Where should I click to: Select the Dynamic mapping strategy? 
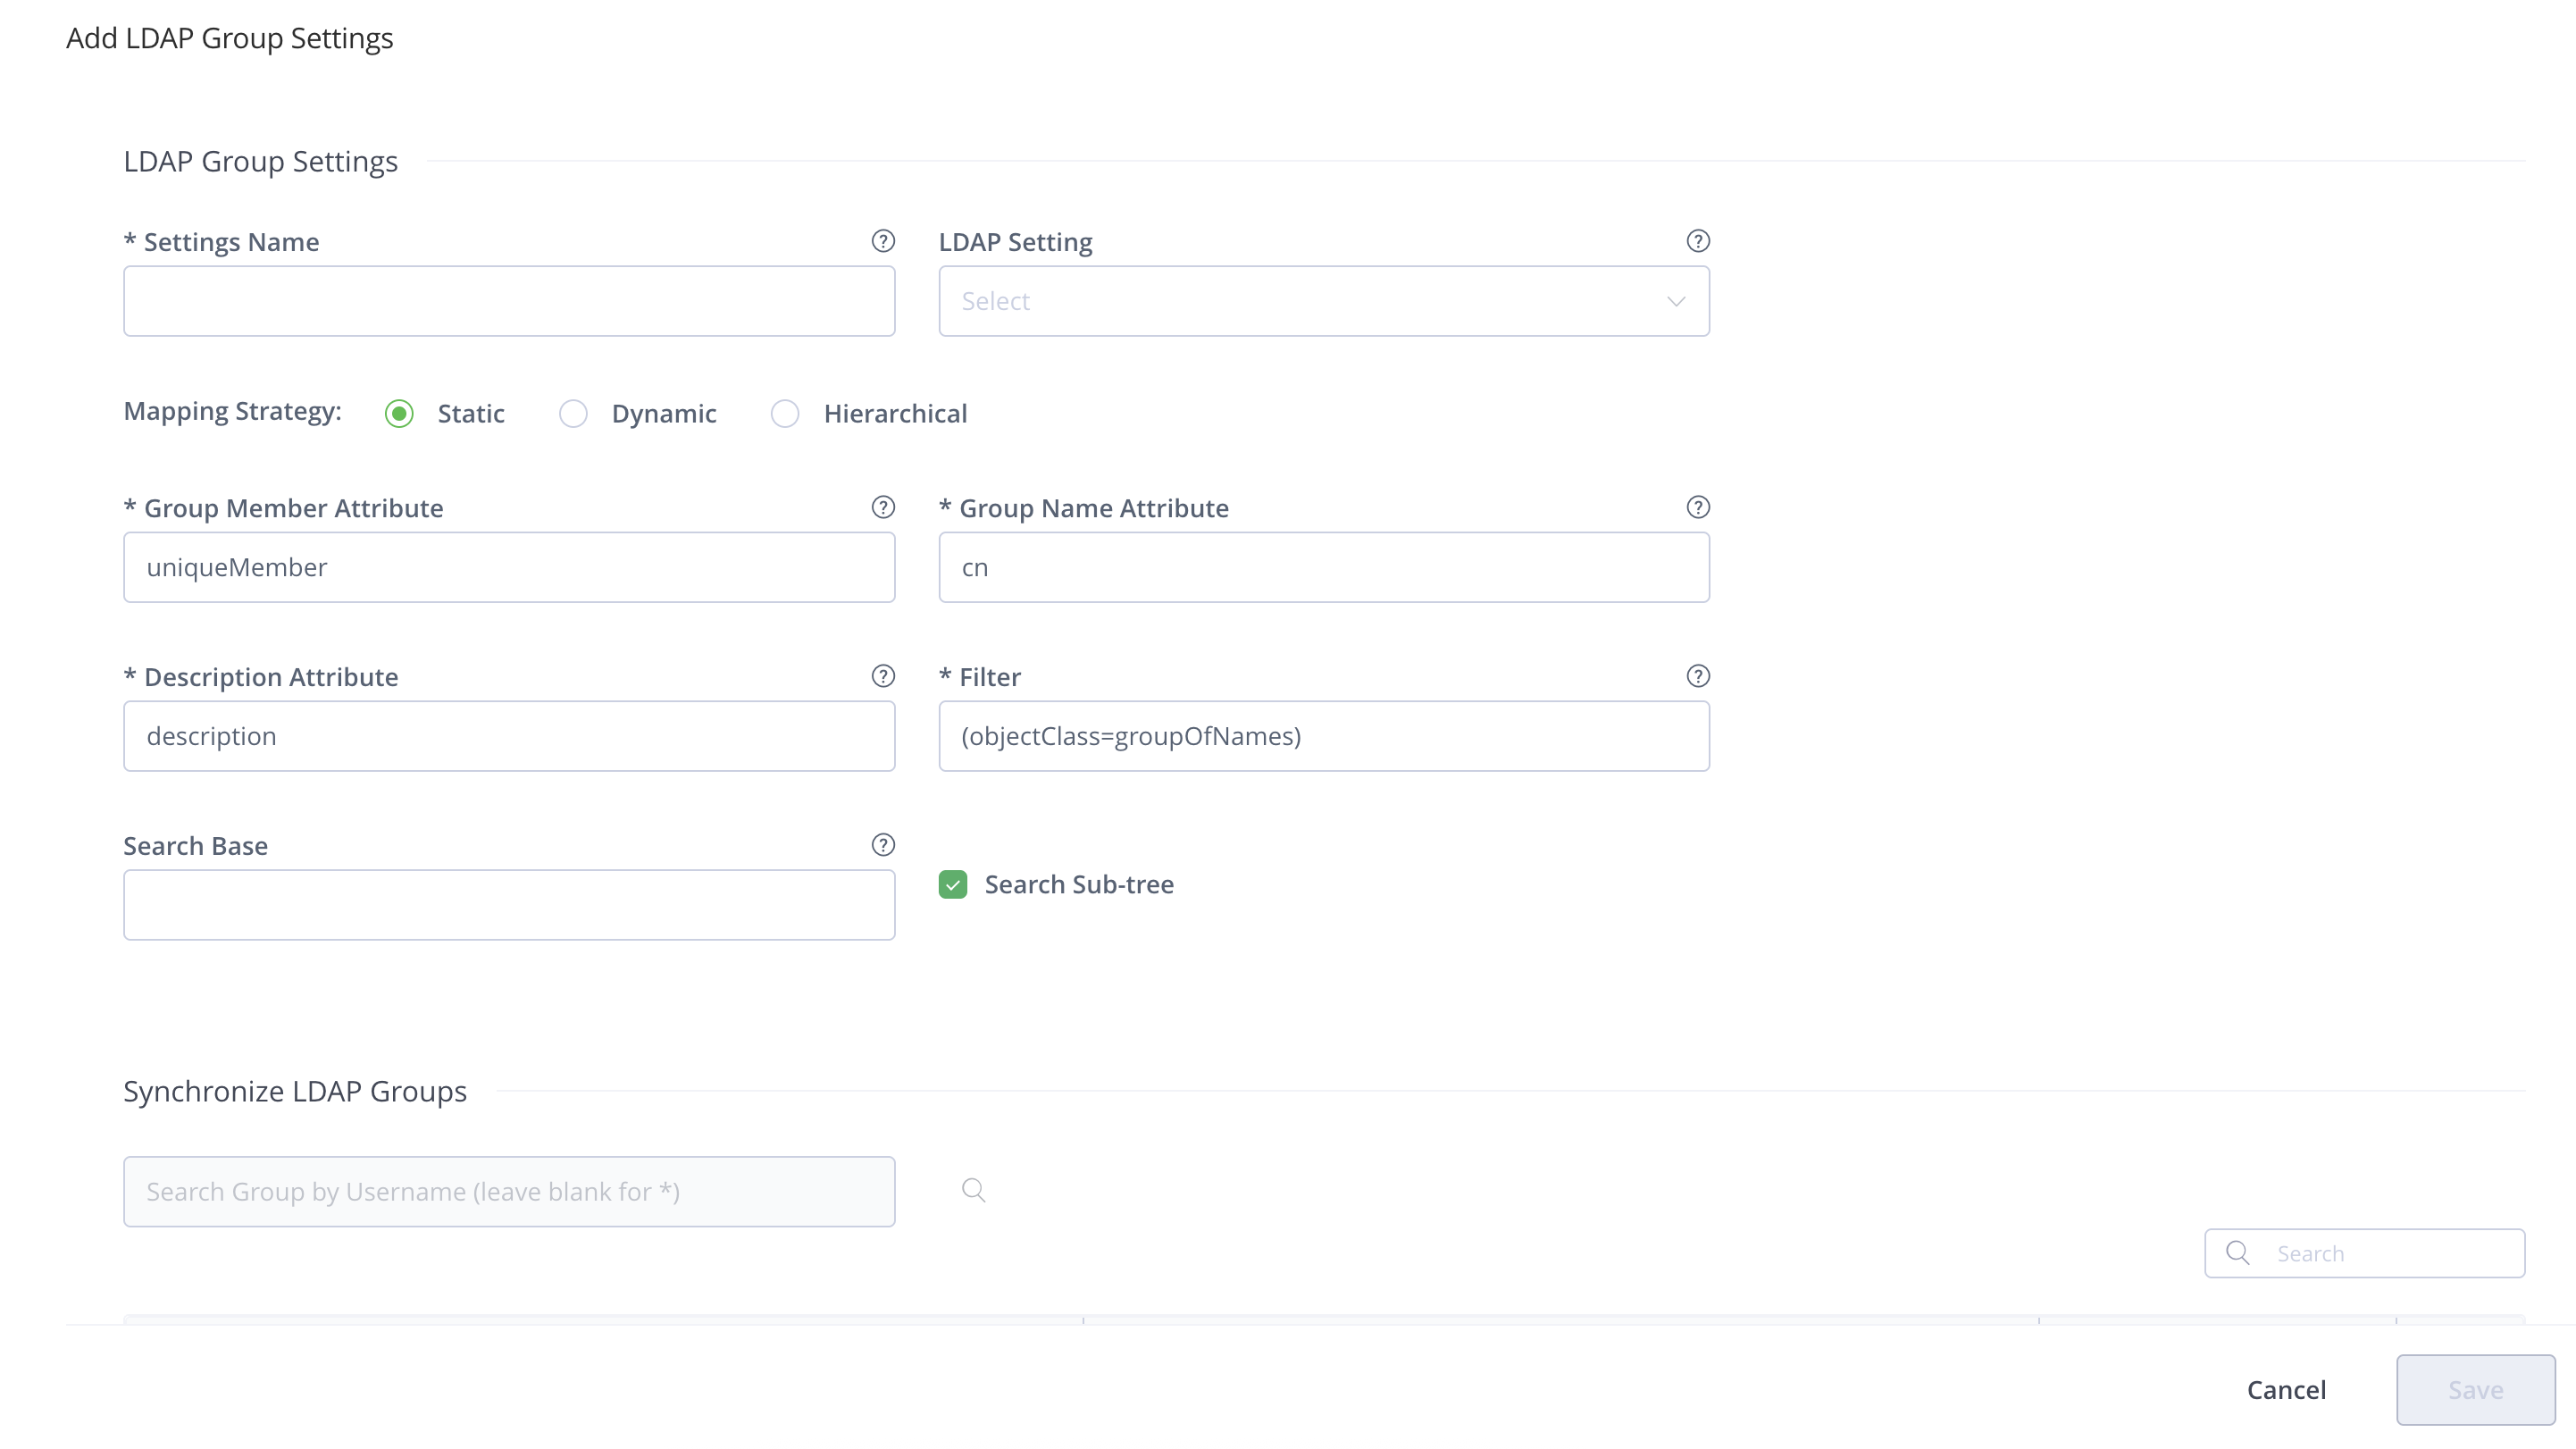click(573, 413)
